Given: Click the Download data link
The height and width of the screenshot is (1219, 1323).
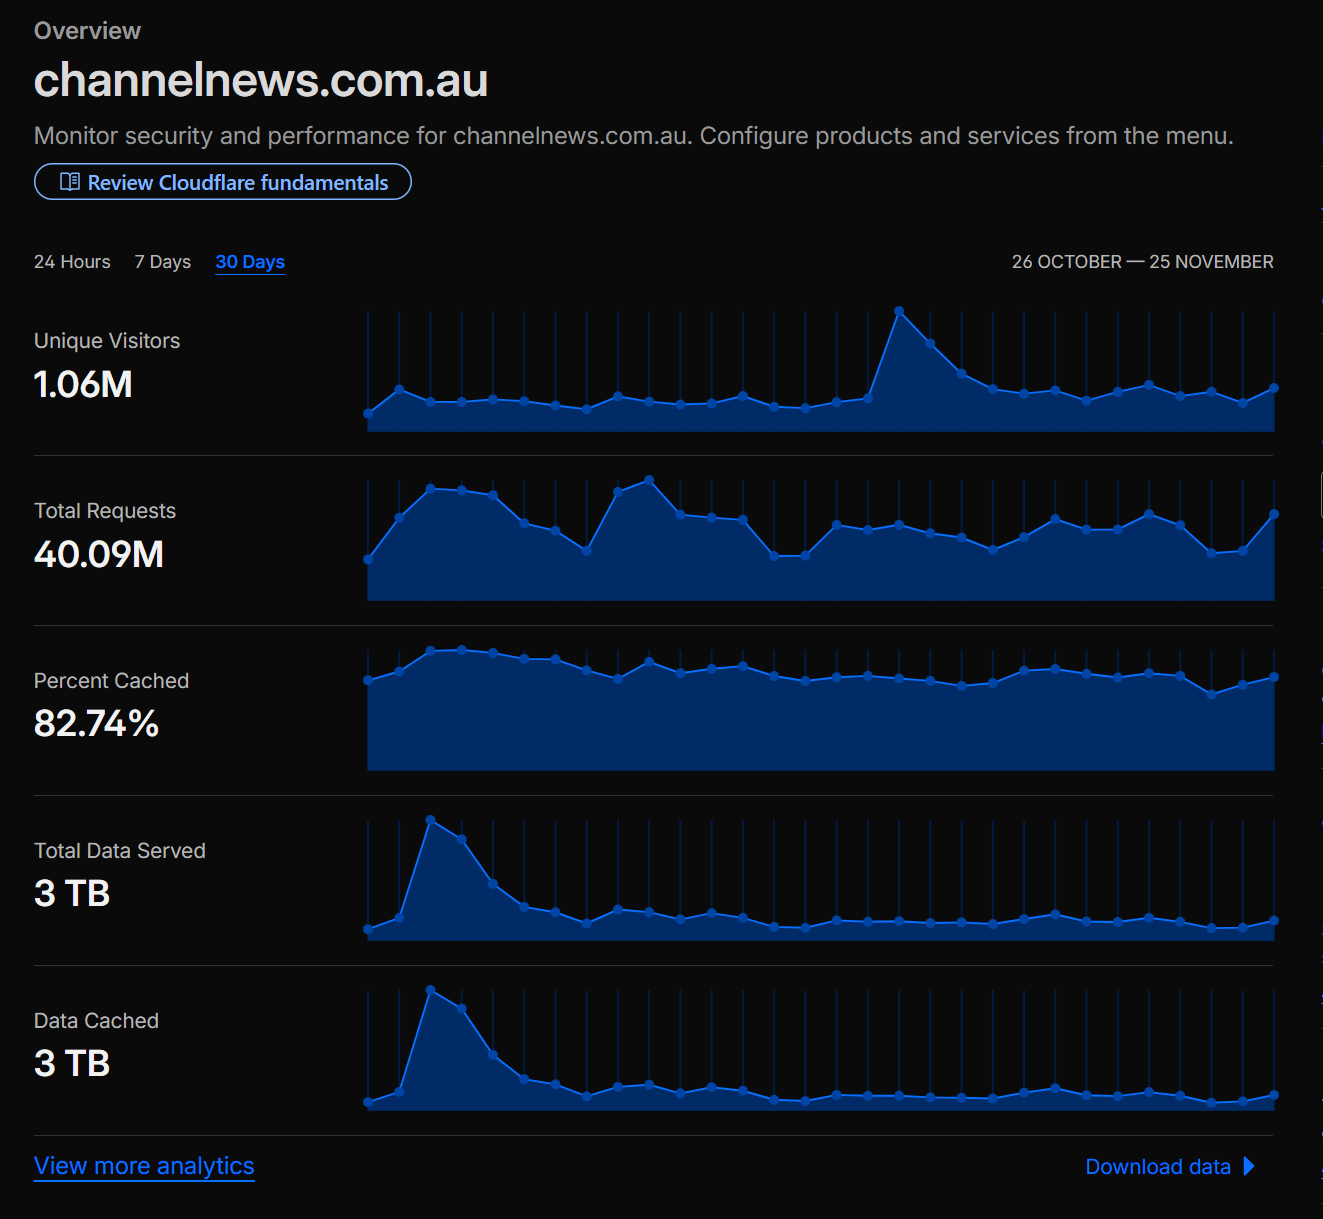Looking at the screenshot, I should pos(1158,1167).
